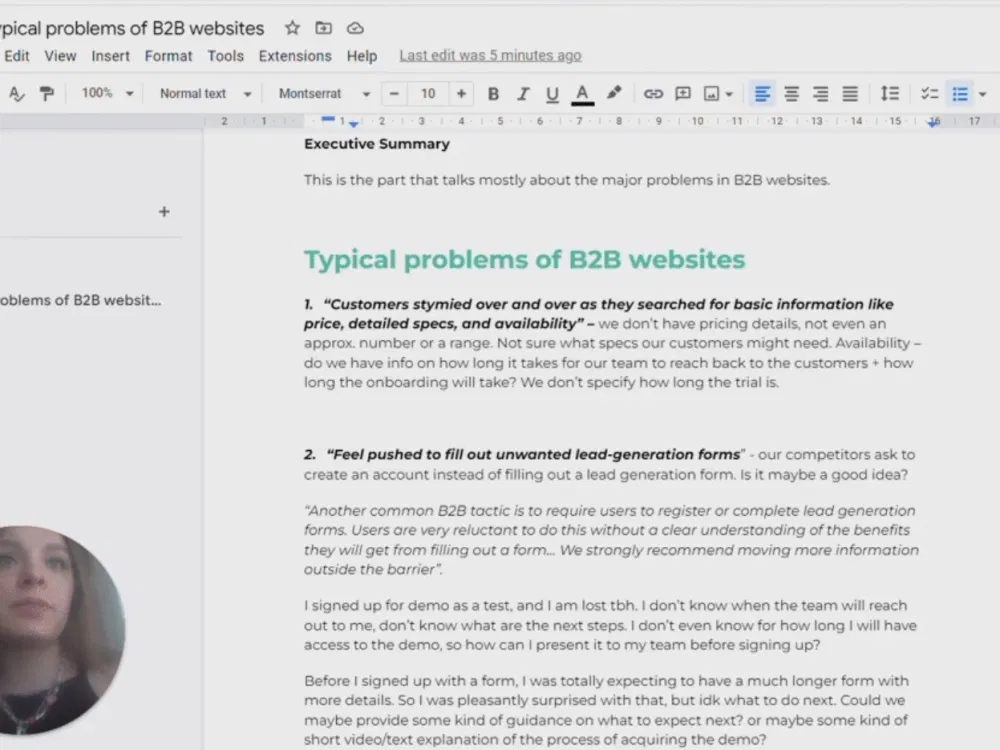Toggle underline formatting
The image size is (1000, 750).
[552, 94]
